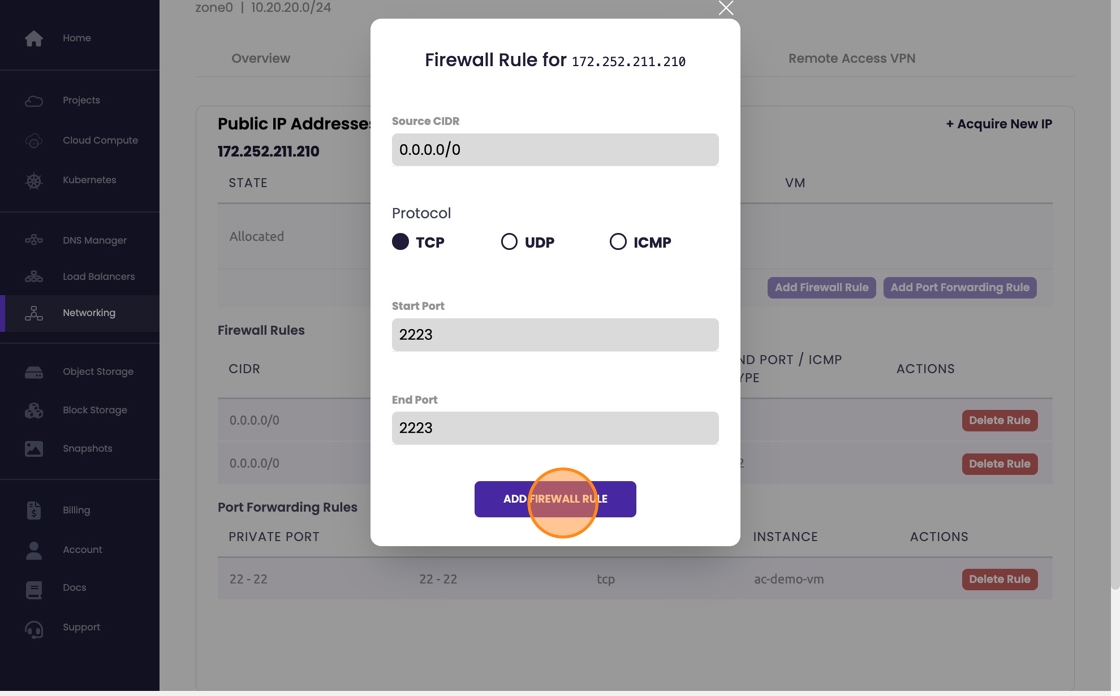This screenshot has height=696, width=1120.
Task: Switch to the Overview tab
Action: click(261, 59)
